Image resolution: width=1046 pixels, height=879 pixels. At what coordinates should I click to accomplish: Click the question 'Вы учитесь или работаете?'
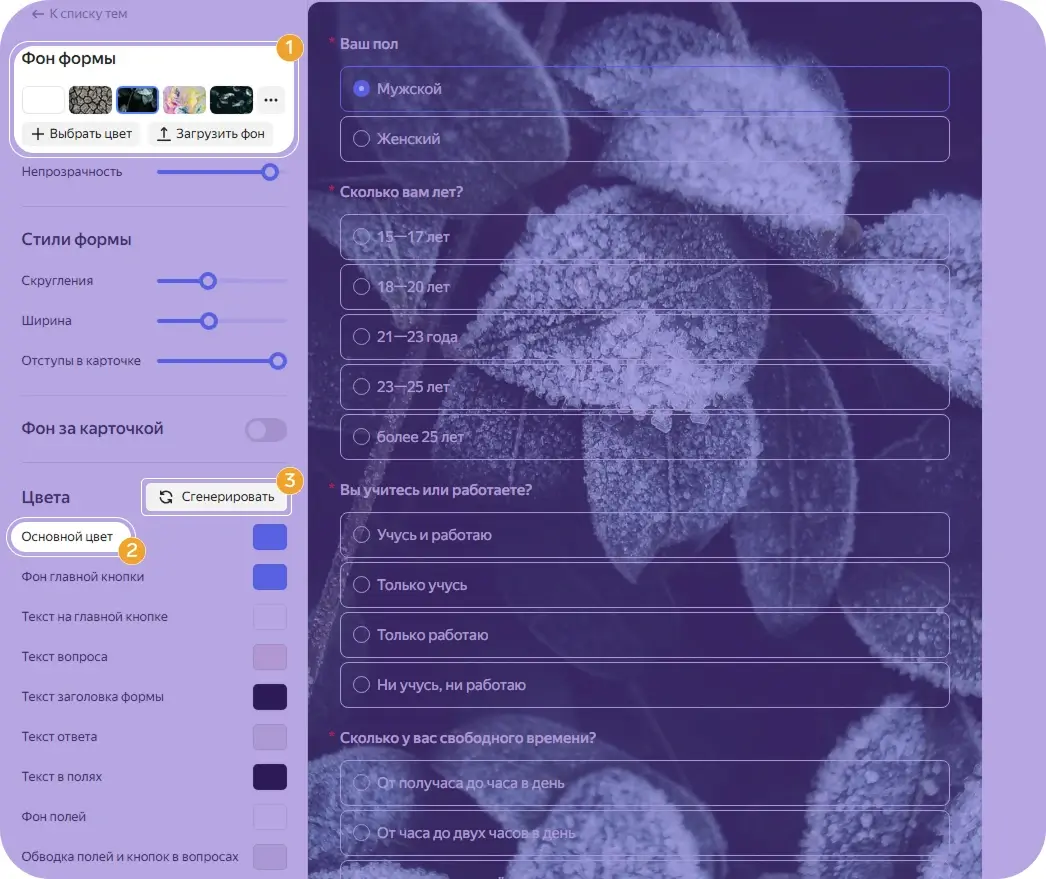[x=436, y=490]
